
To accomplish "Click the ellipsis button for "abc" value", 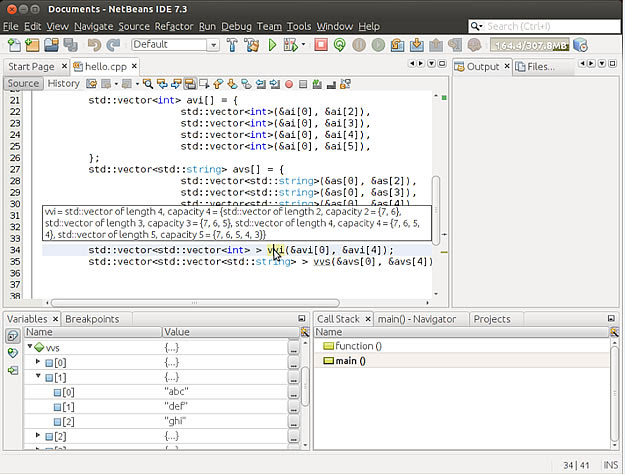I will click(x=294, y=393).
